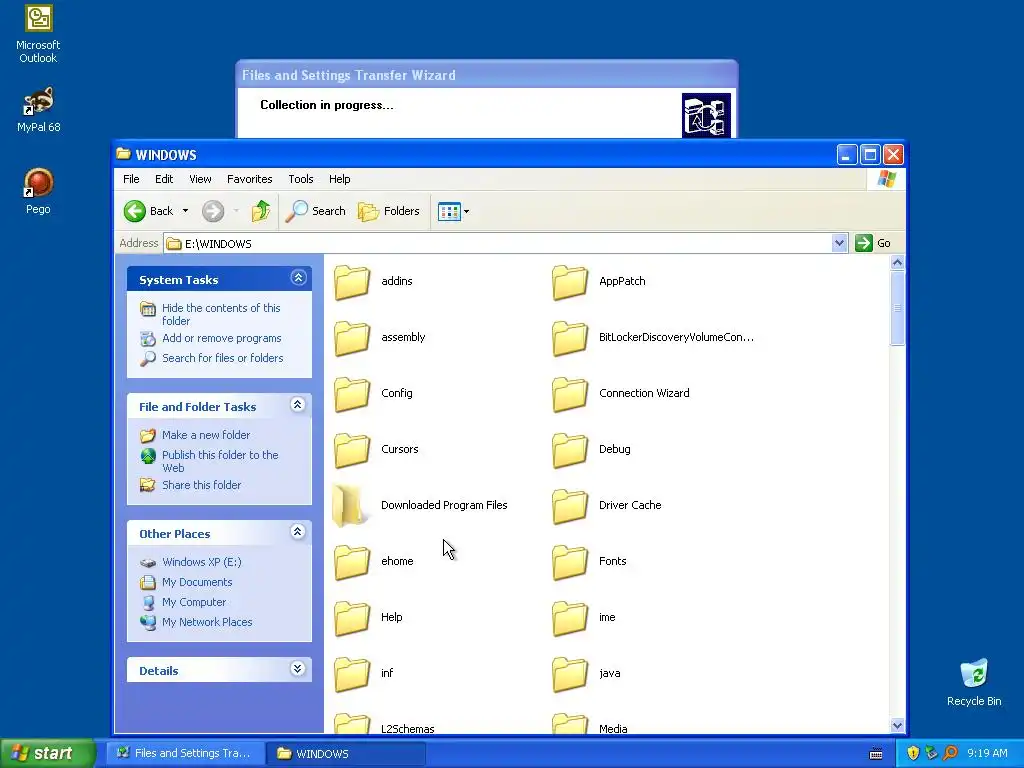Image resolution: width=1024 pixels, height=768 pixels.
Task: Open My Computer in Other Places
Action: tap(194, 602)
